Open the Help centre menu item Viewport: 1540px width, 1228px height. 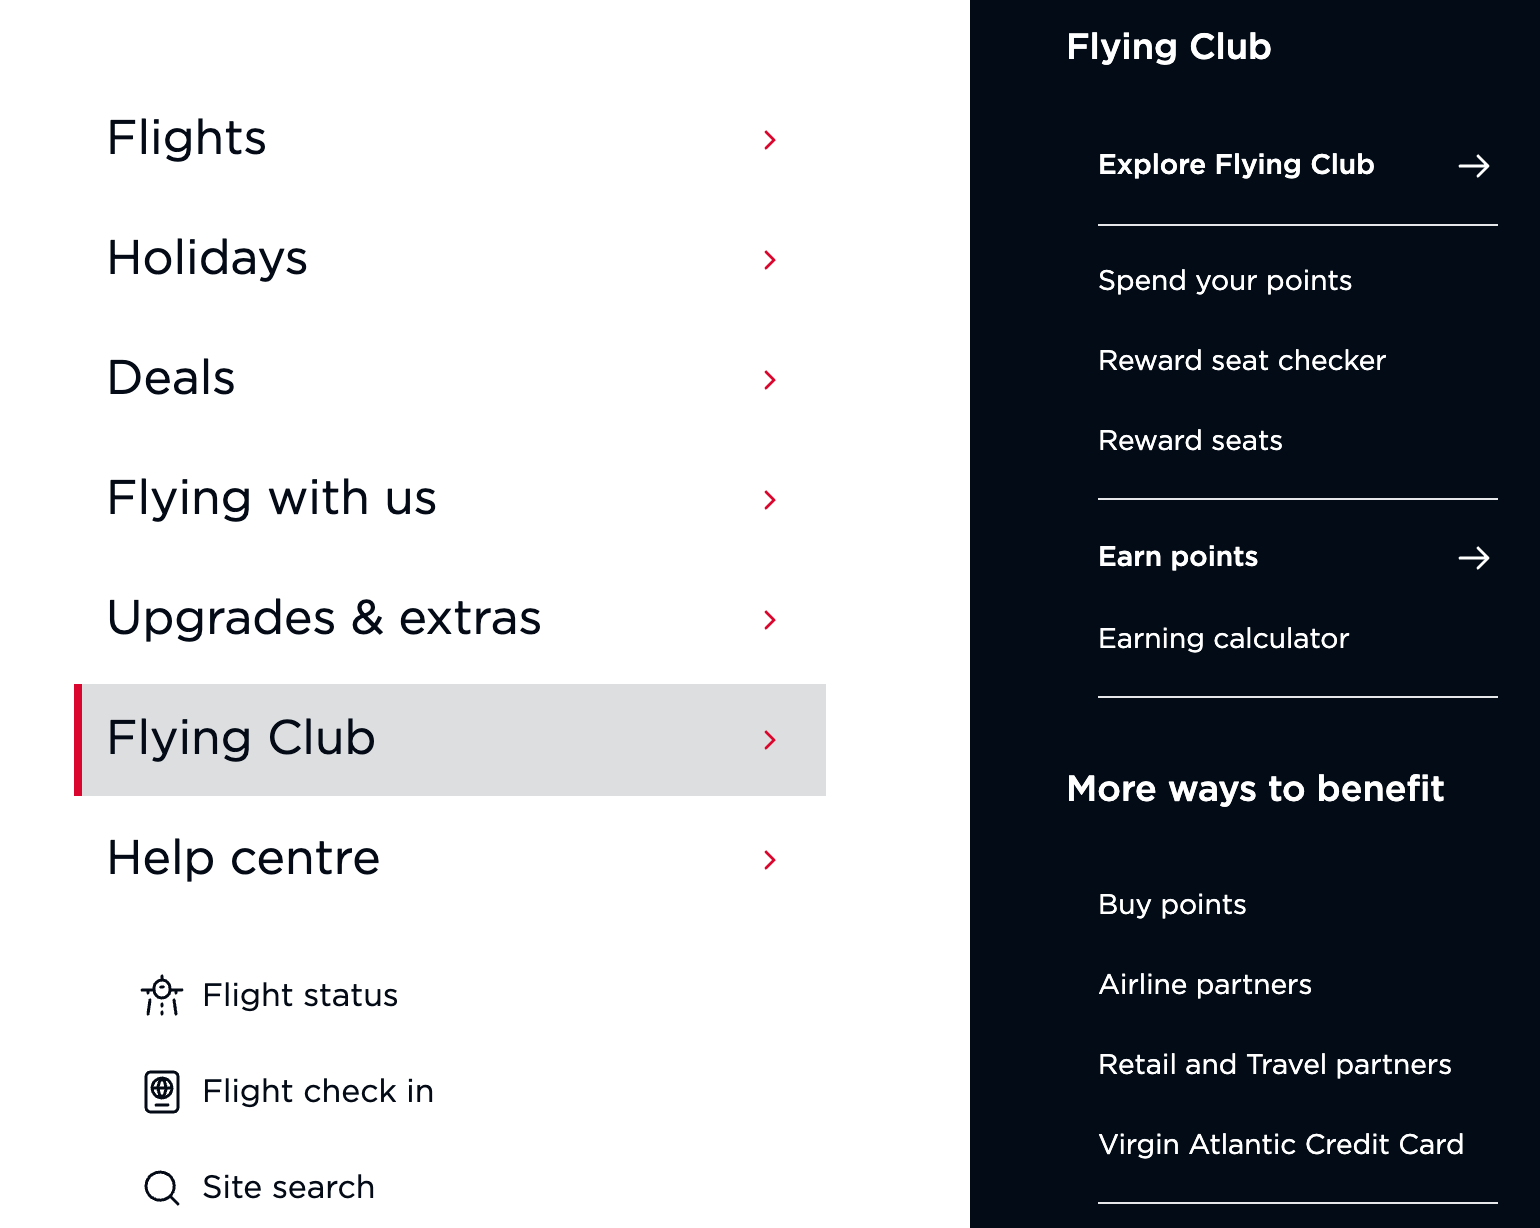tap(243, 858)
